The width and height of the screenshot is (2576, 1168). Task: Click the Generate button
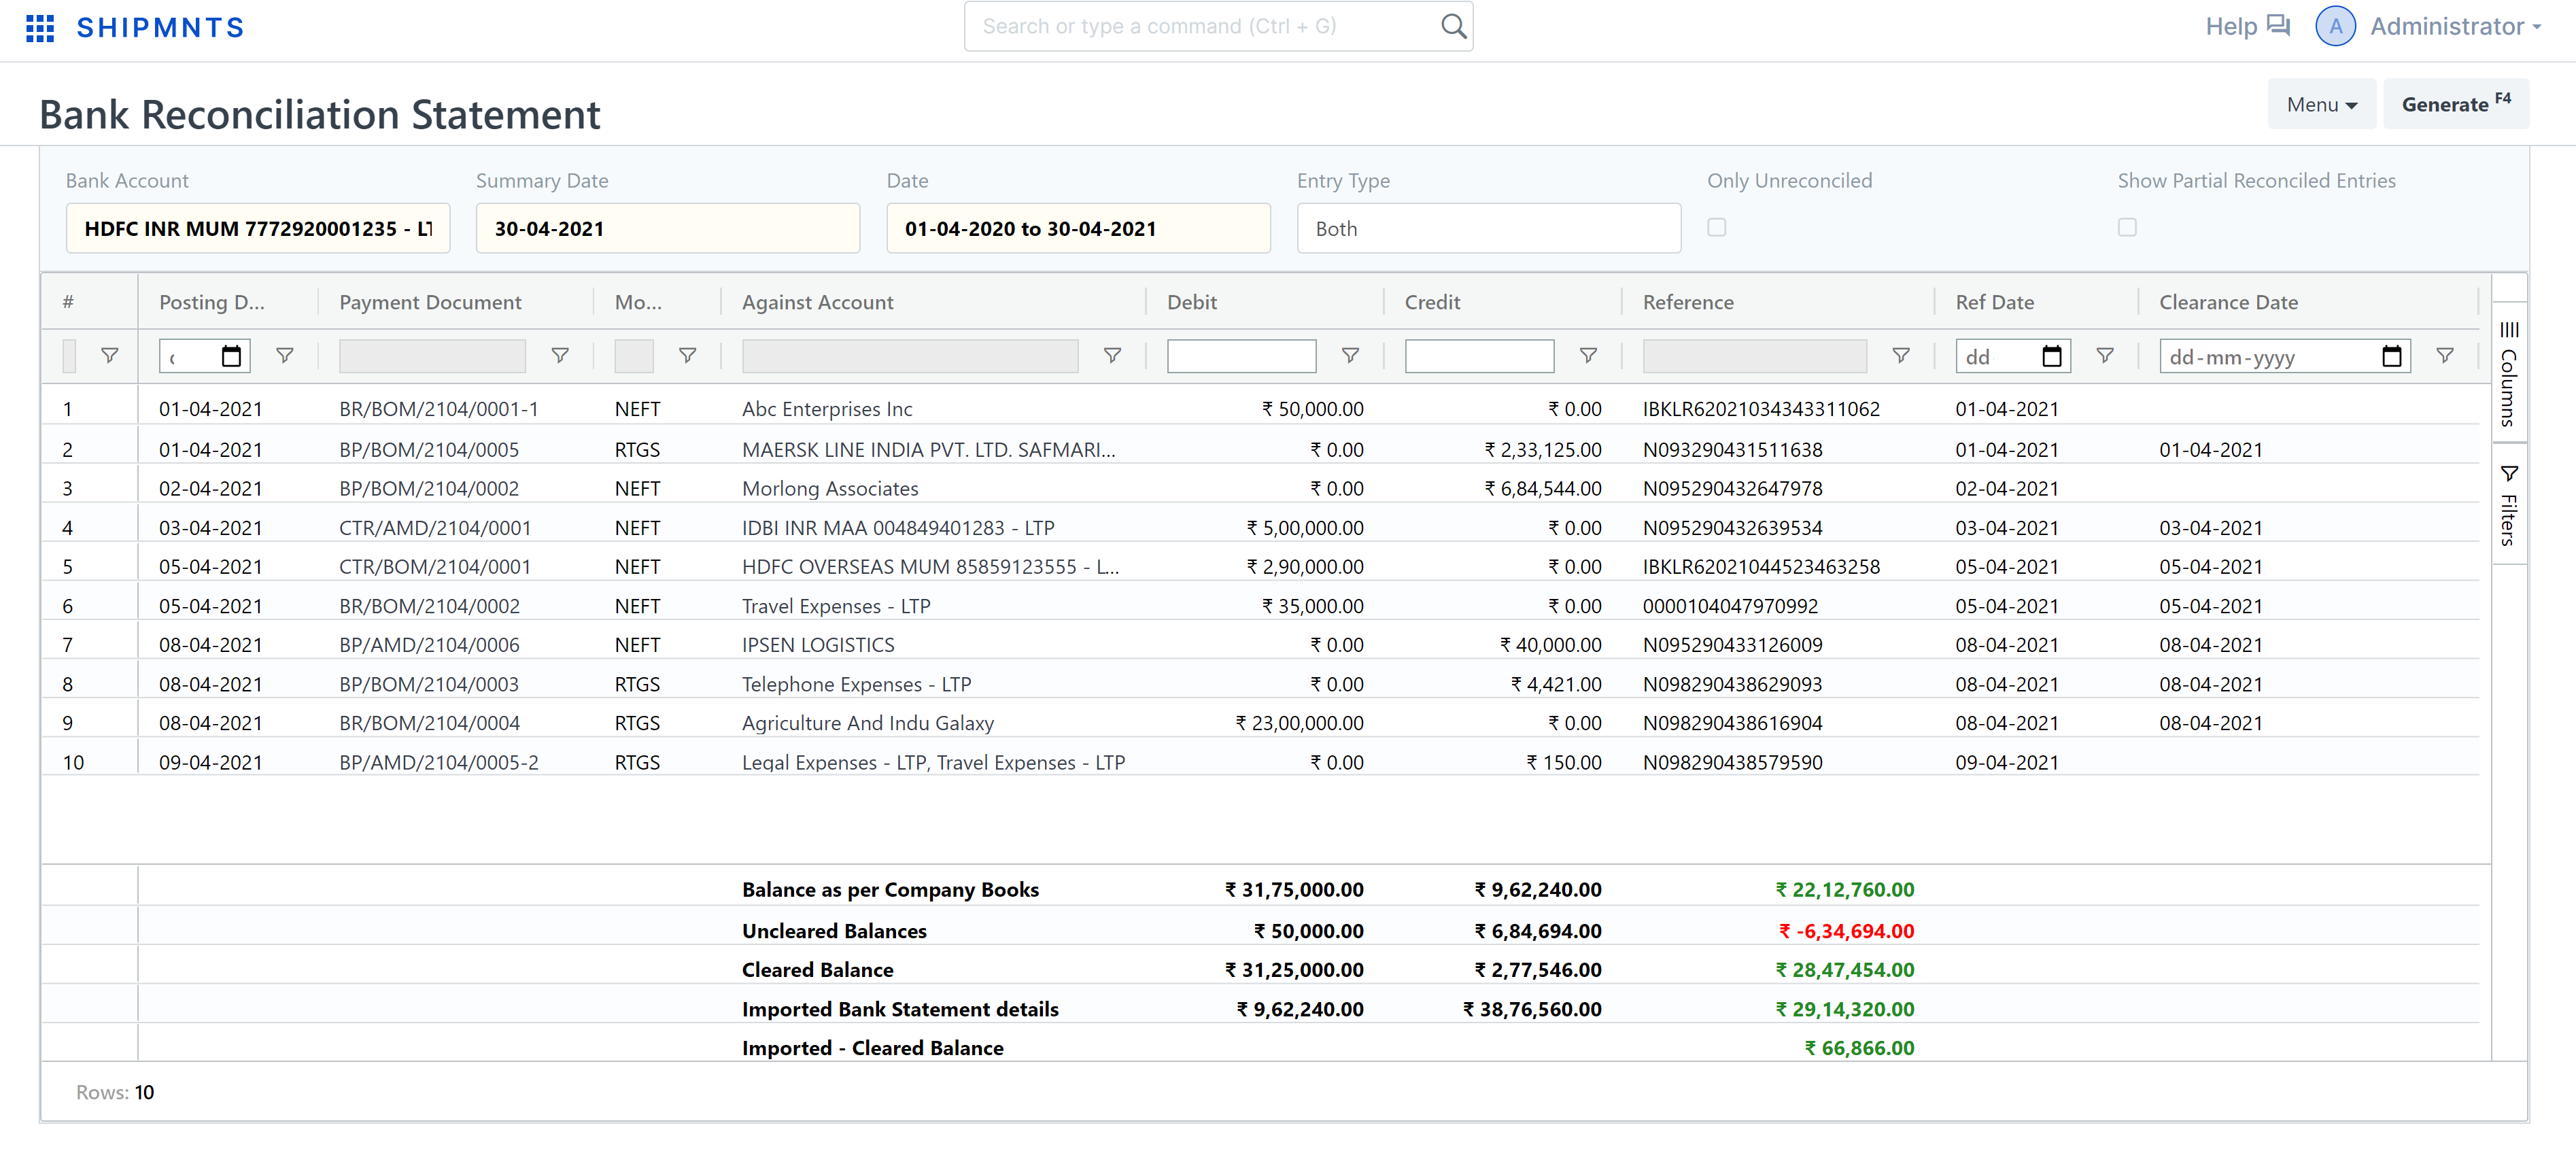pyautogui.click(x=2455, y=104)
